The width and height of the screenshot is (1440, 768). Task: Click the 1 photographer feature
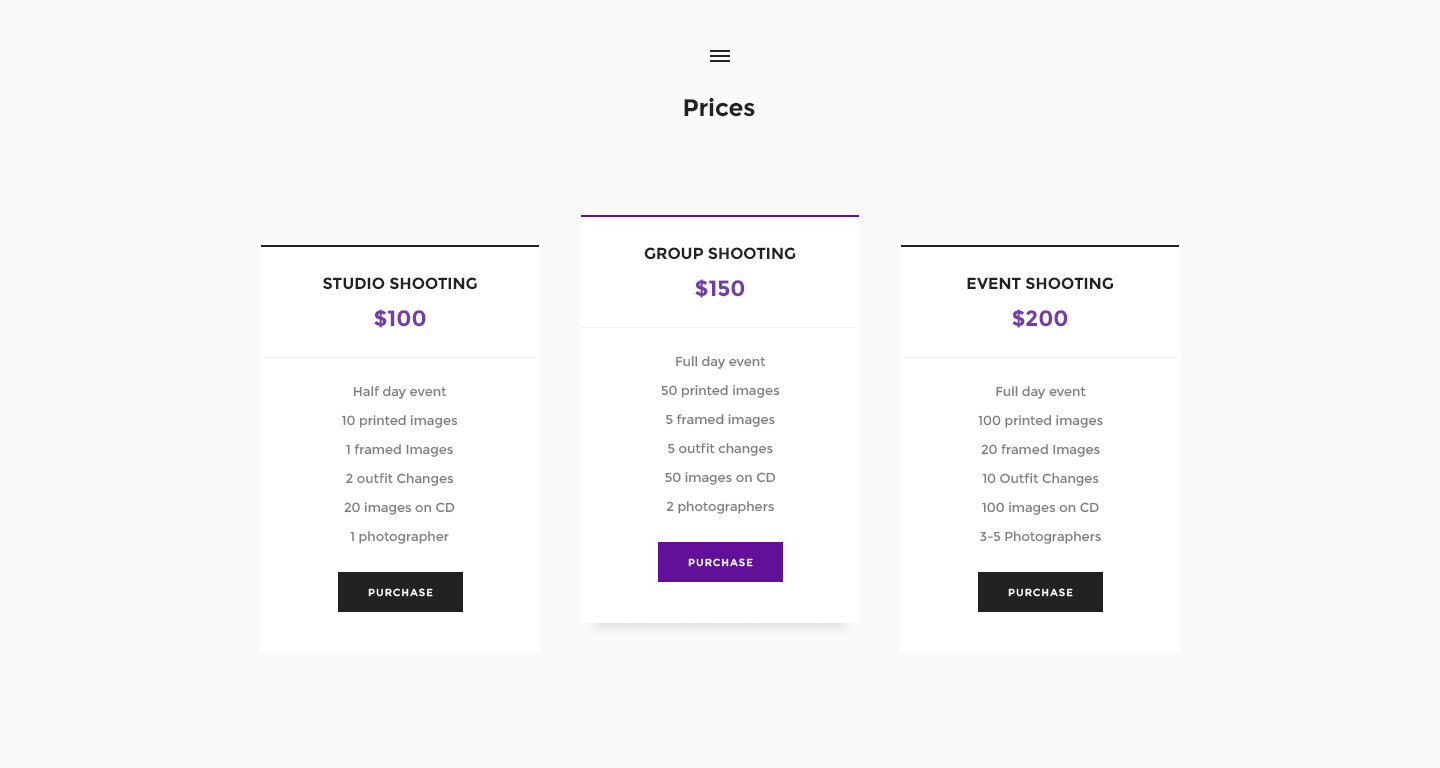tap(400, 537)
